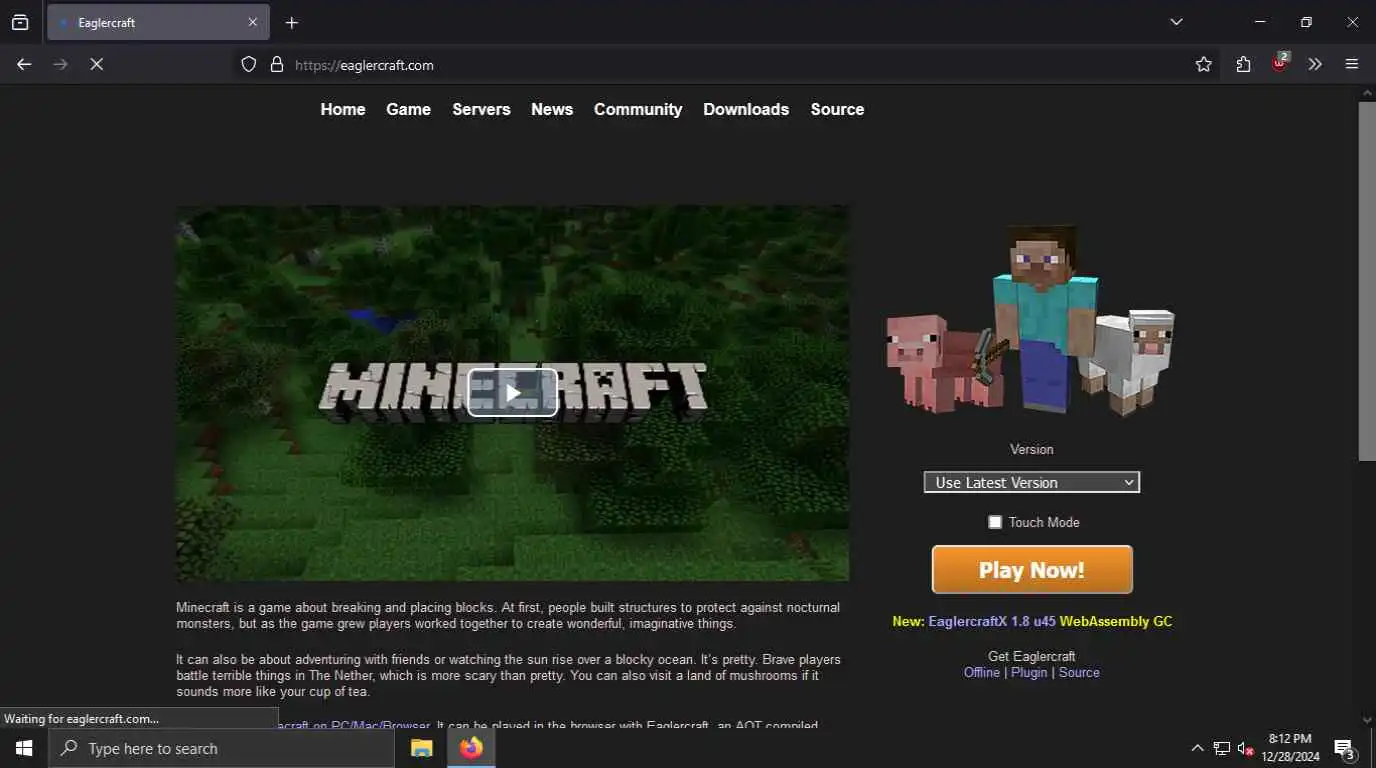Open the Source nav item
The height and width of the screenshot is (768, 1376).
pyautogui.click(x=837, y=109)
